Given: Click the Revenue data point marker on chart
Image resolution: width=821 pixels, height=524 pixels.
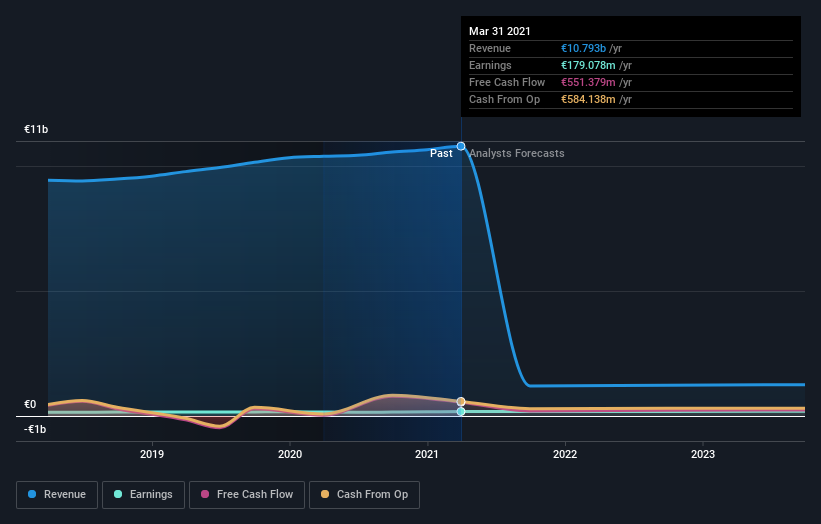Looking at the screenshot, I should pyautogui.click(x=461, y=146).
